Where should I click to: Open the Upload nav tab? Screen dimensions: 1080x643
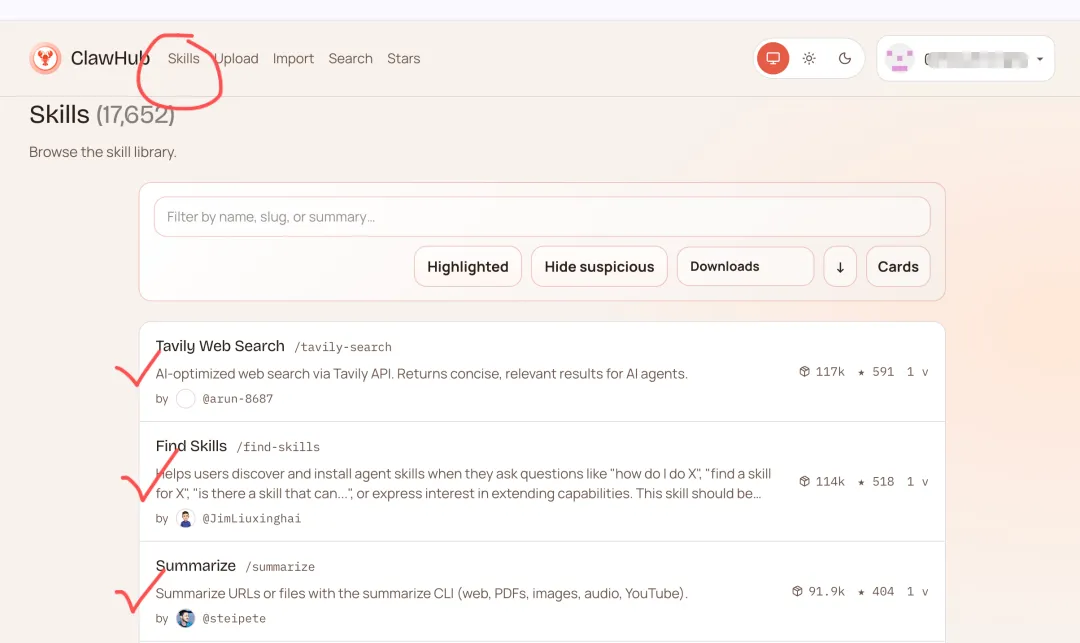tap(236, 59)
